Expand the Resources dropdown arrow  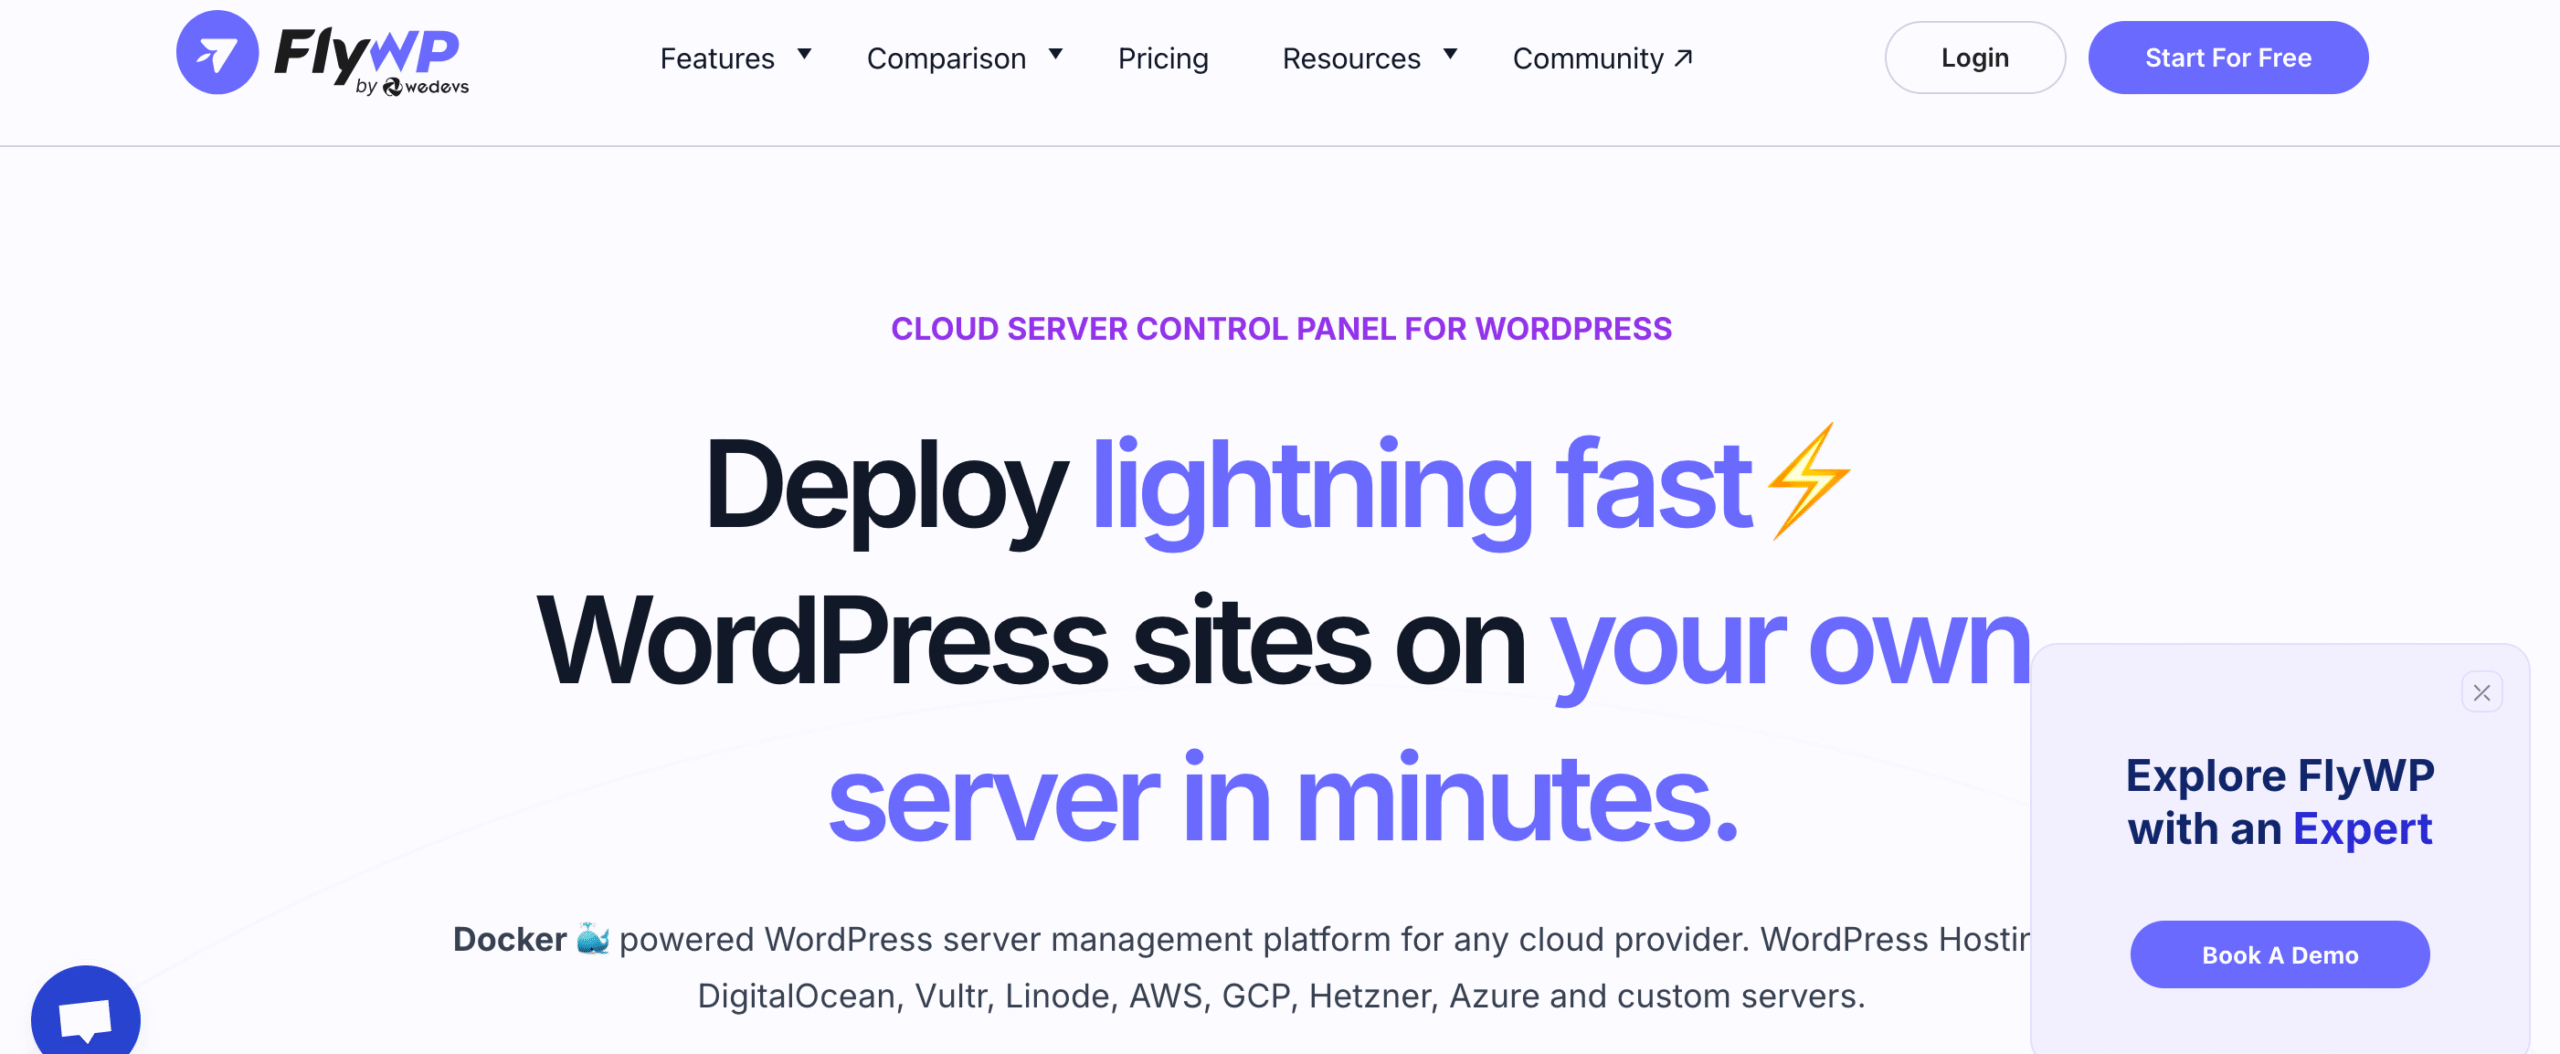click(x=1450, y=54)
